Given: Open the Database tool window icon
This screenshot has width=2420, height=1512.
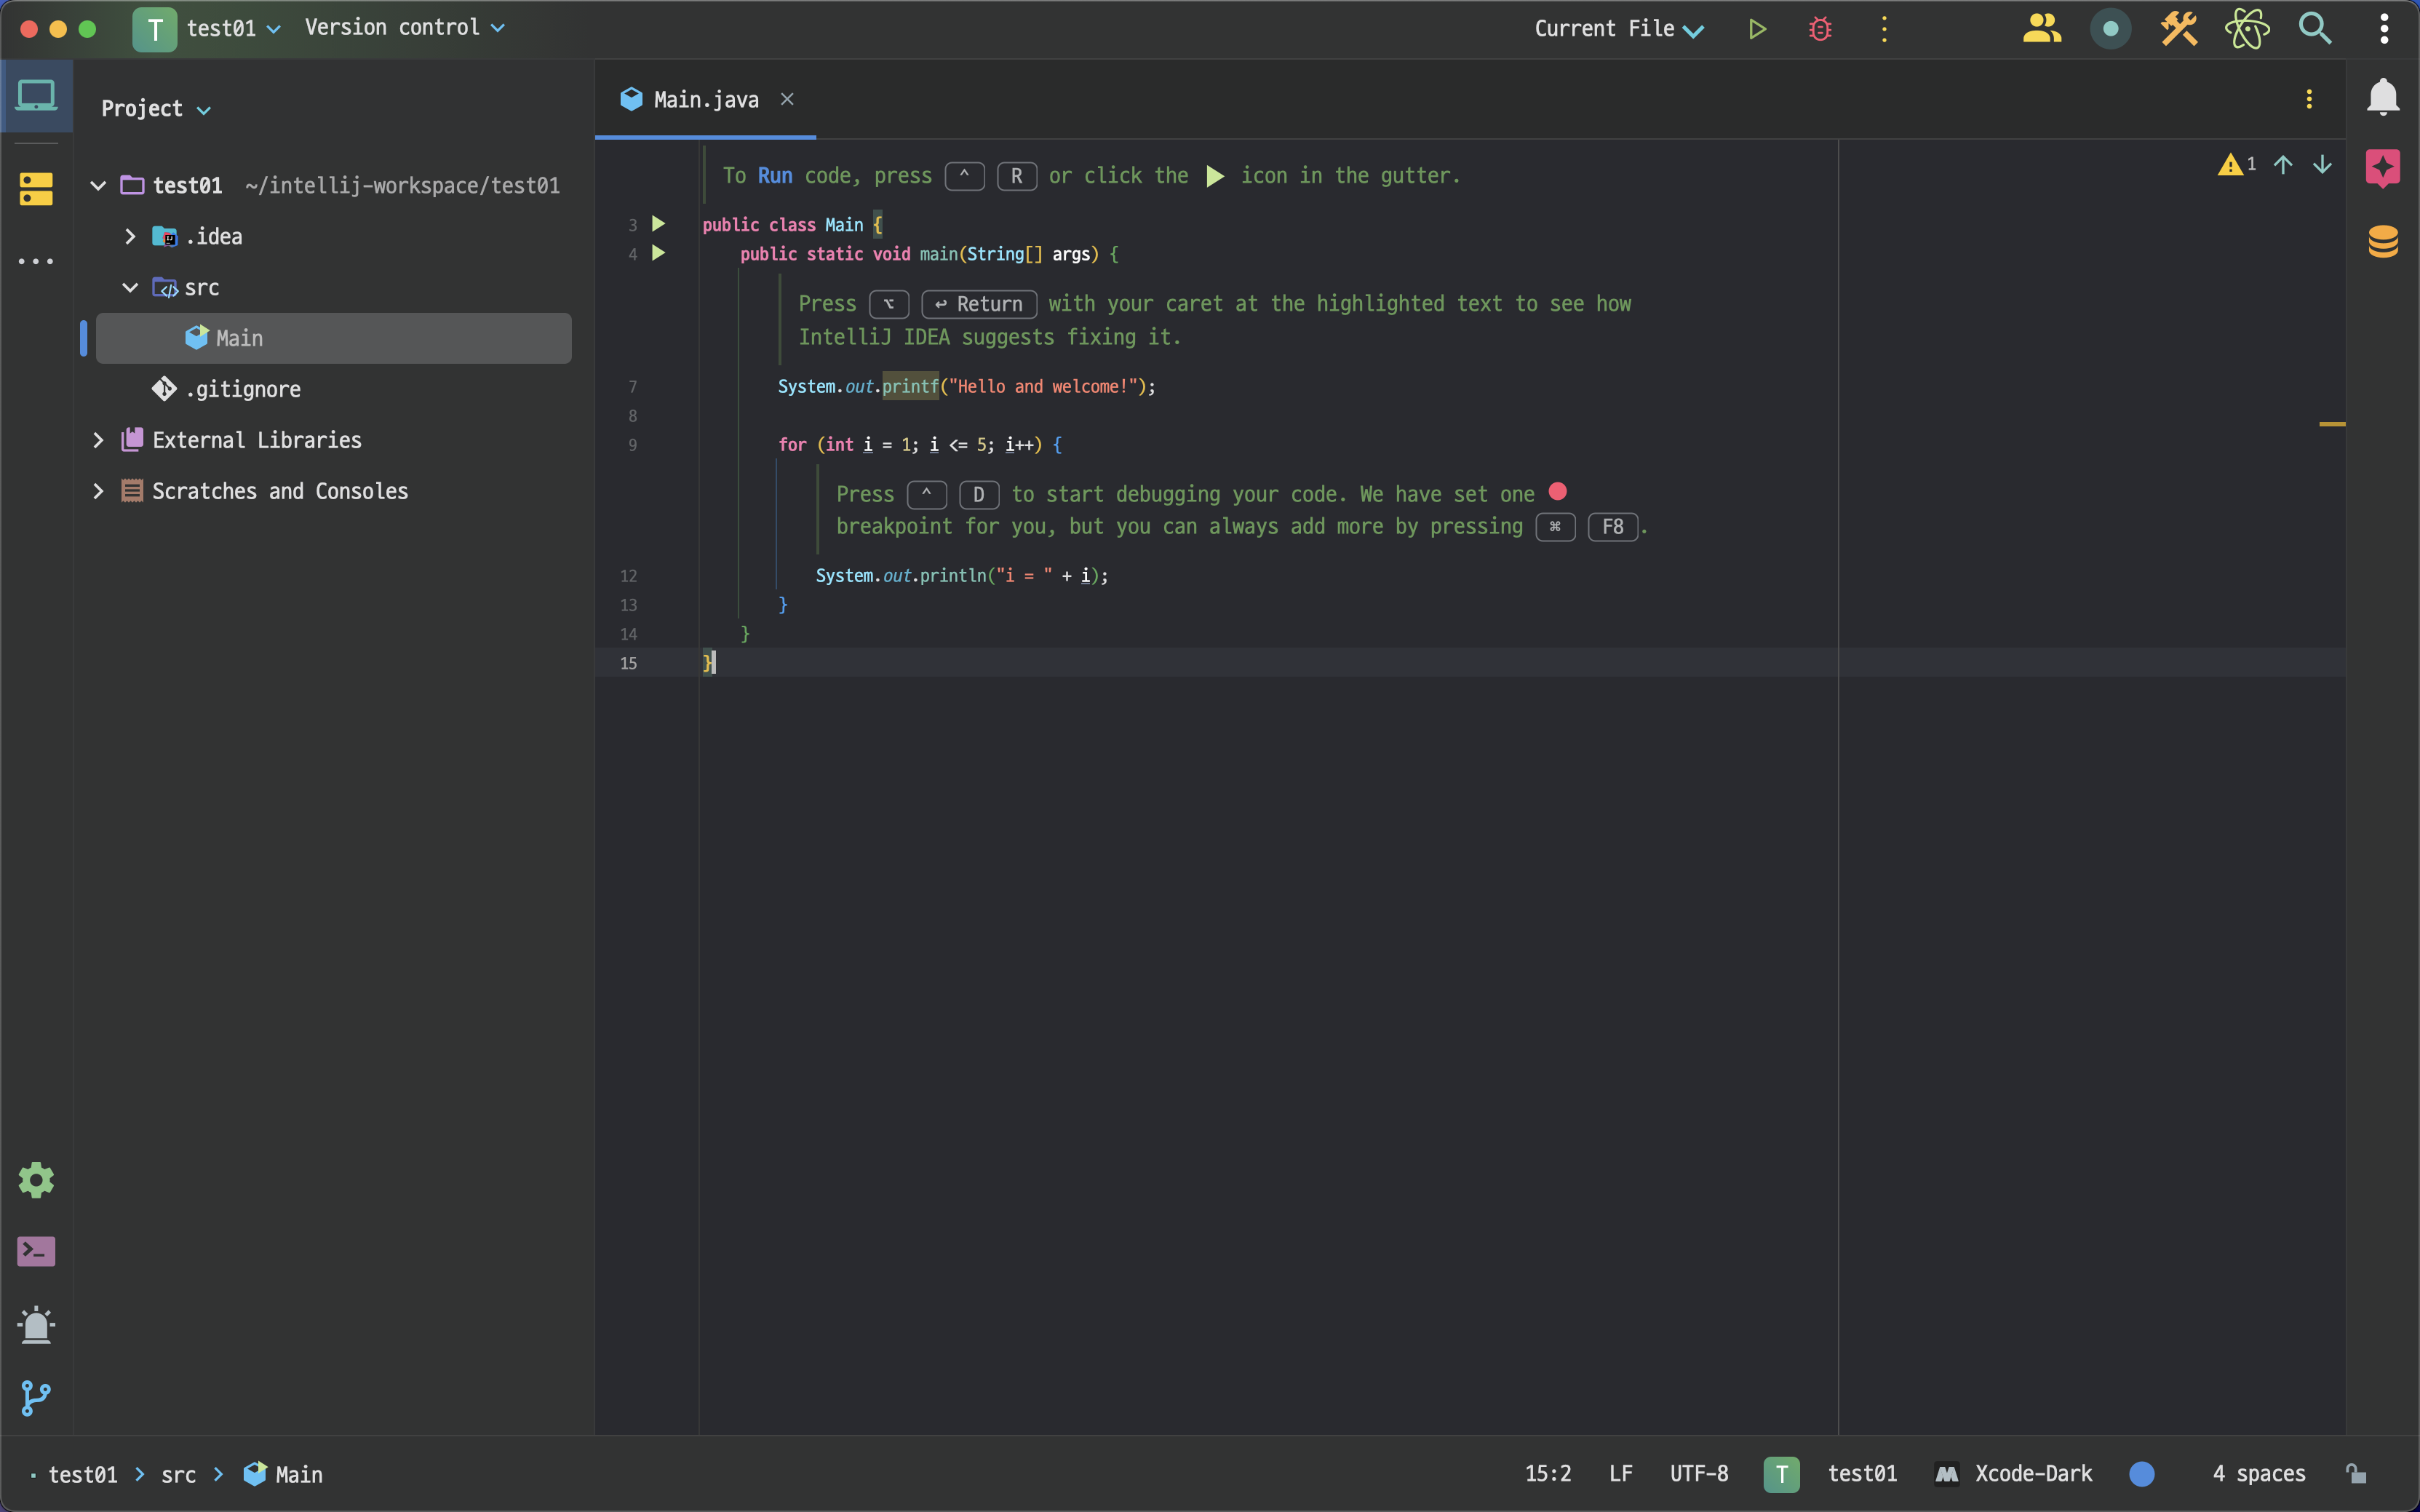Looking at the screenshot, I should pos(2383,241).
